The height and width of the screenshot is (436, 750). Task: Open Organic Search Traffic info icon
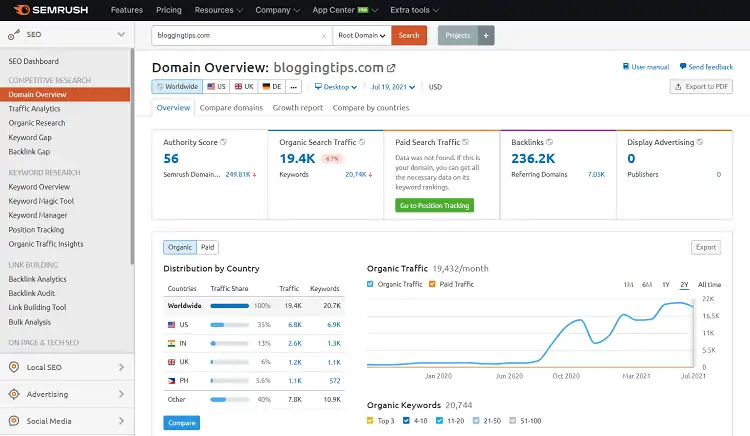(x=362, y=142)
